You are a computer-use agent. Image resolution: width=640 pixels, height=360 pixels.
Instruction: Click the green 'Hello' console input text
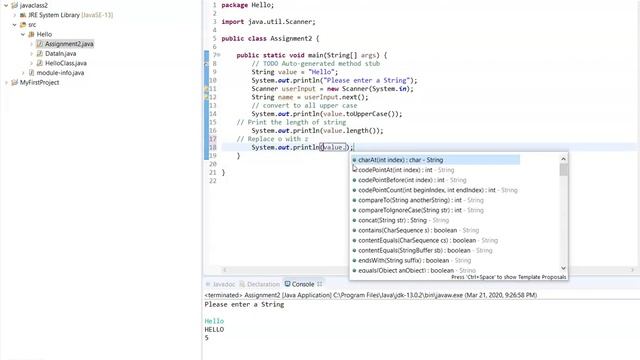(x=214, y=321)
